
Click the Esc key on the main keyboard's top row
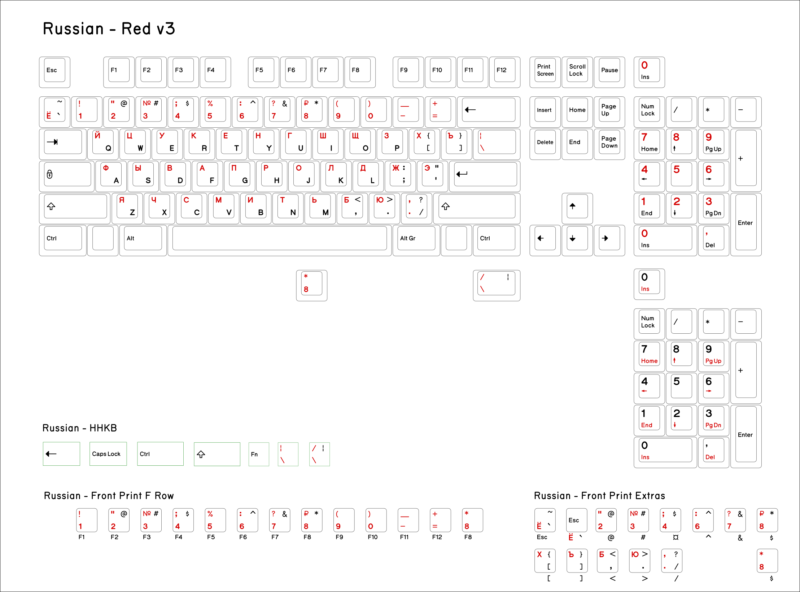tap(55, 72)
